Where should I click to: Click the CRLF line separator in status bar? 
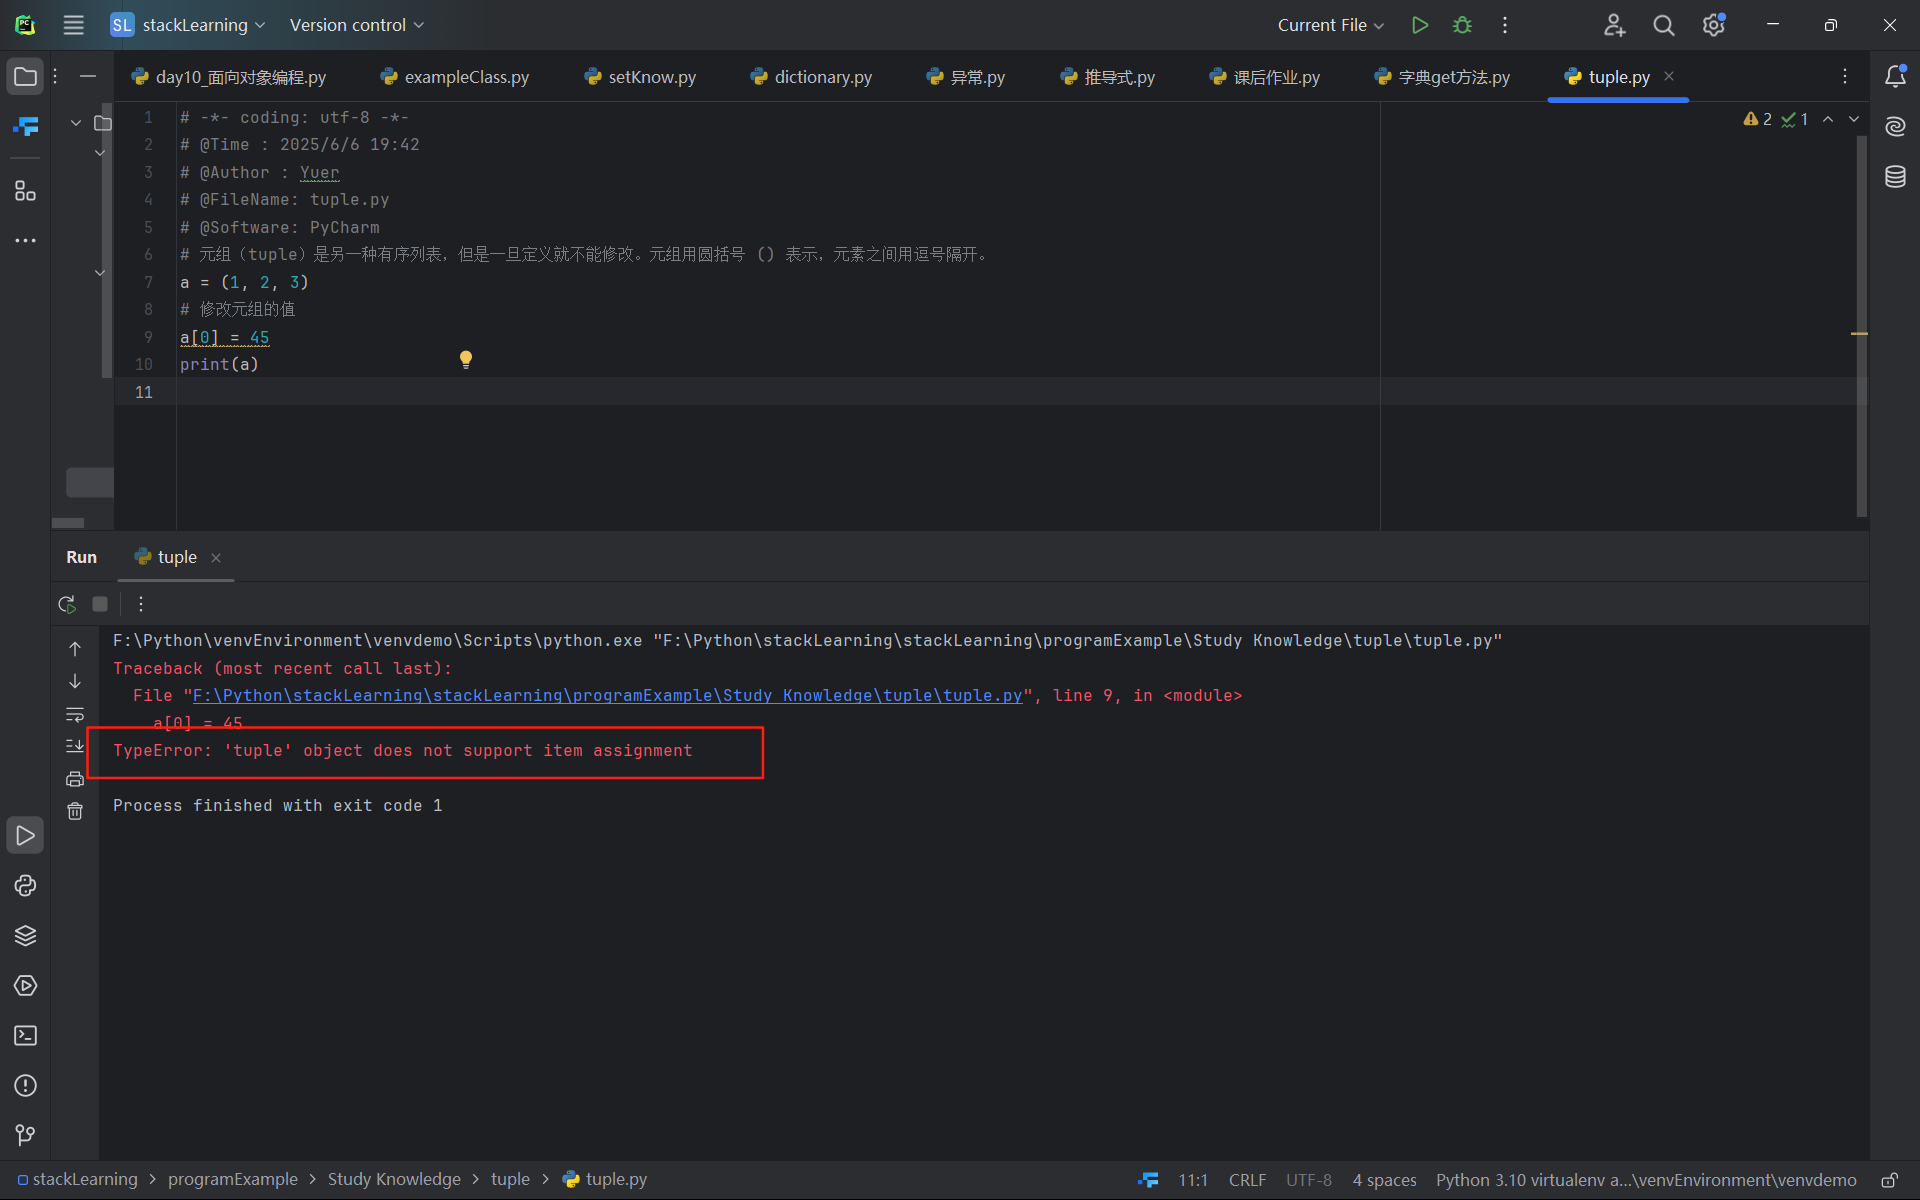point(1247,1180)
